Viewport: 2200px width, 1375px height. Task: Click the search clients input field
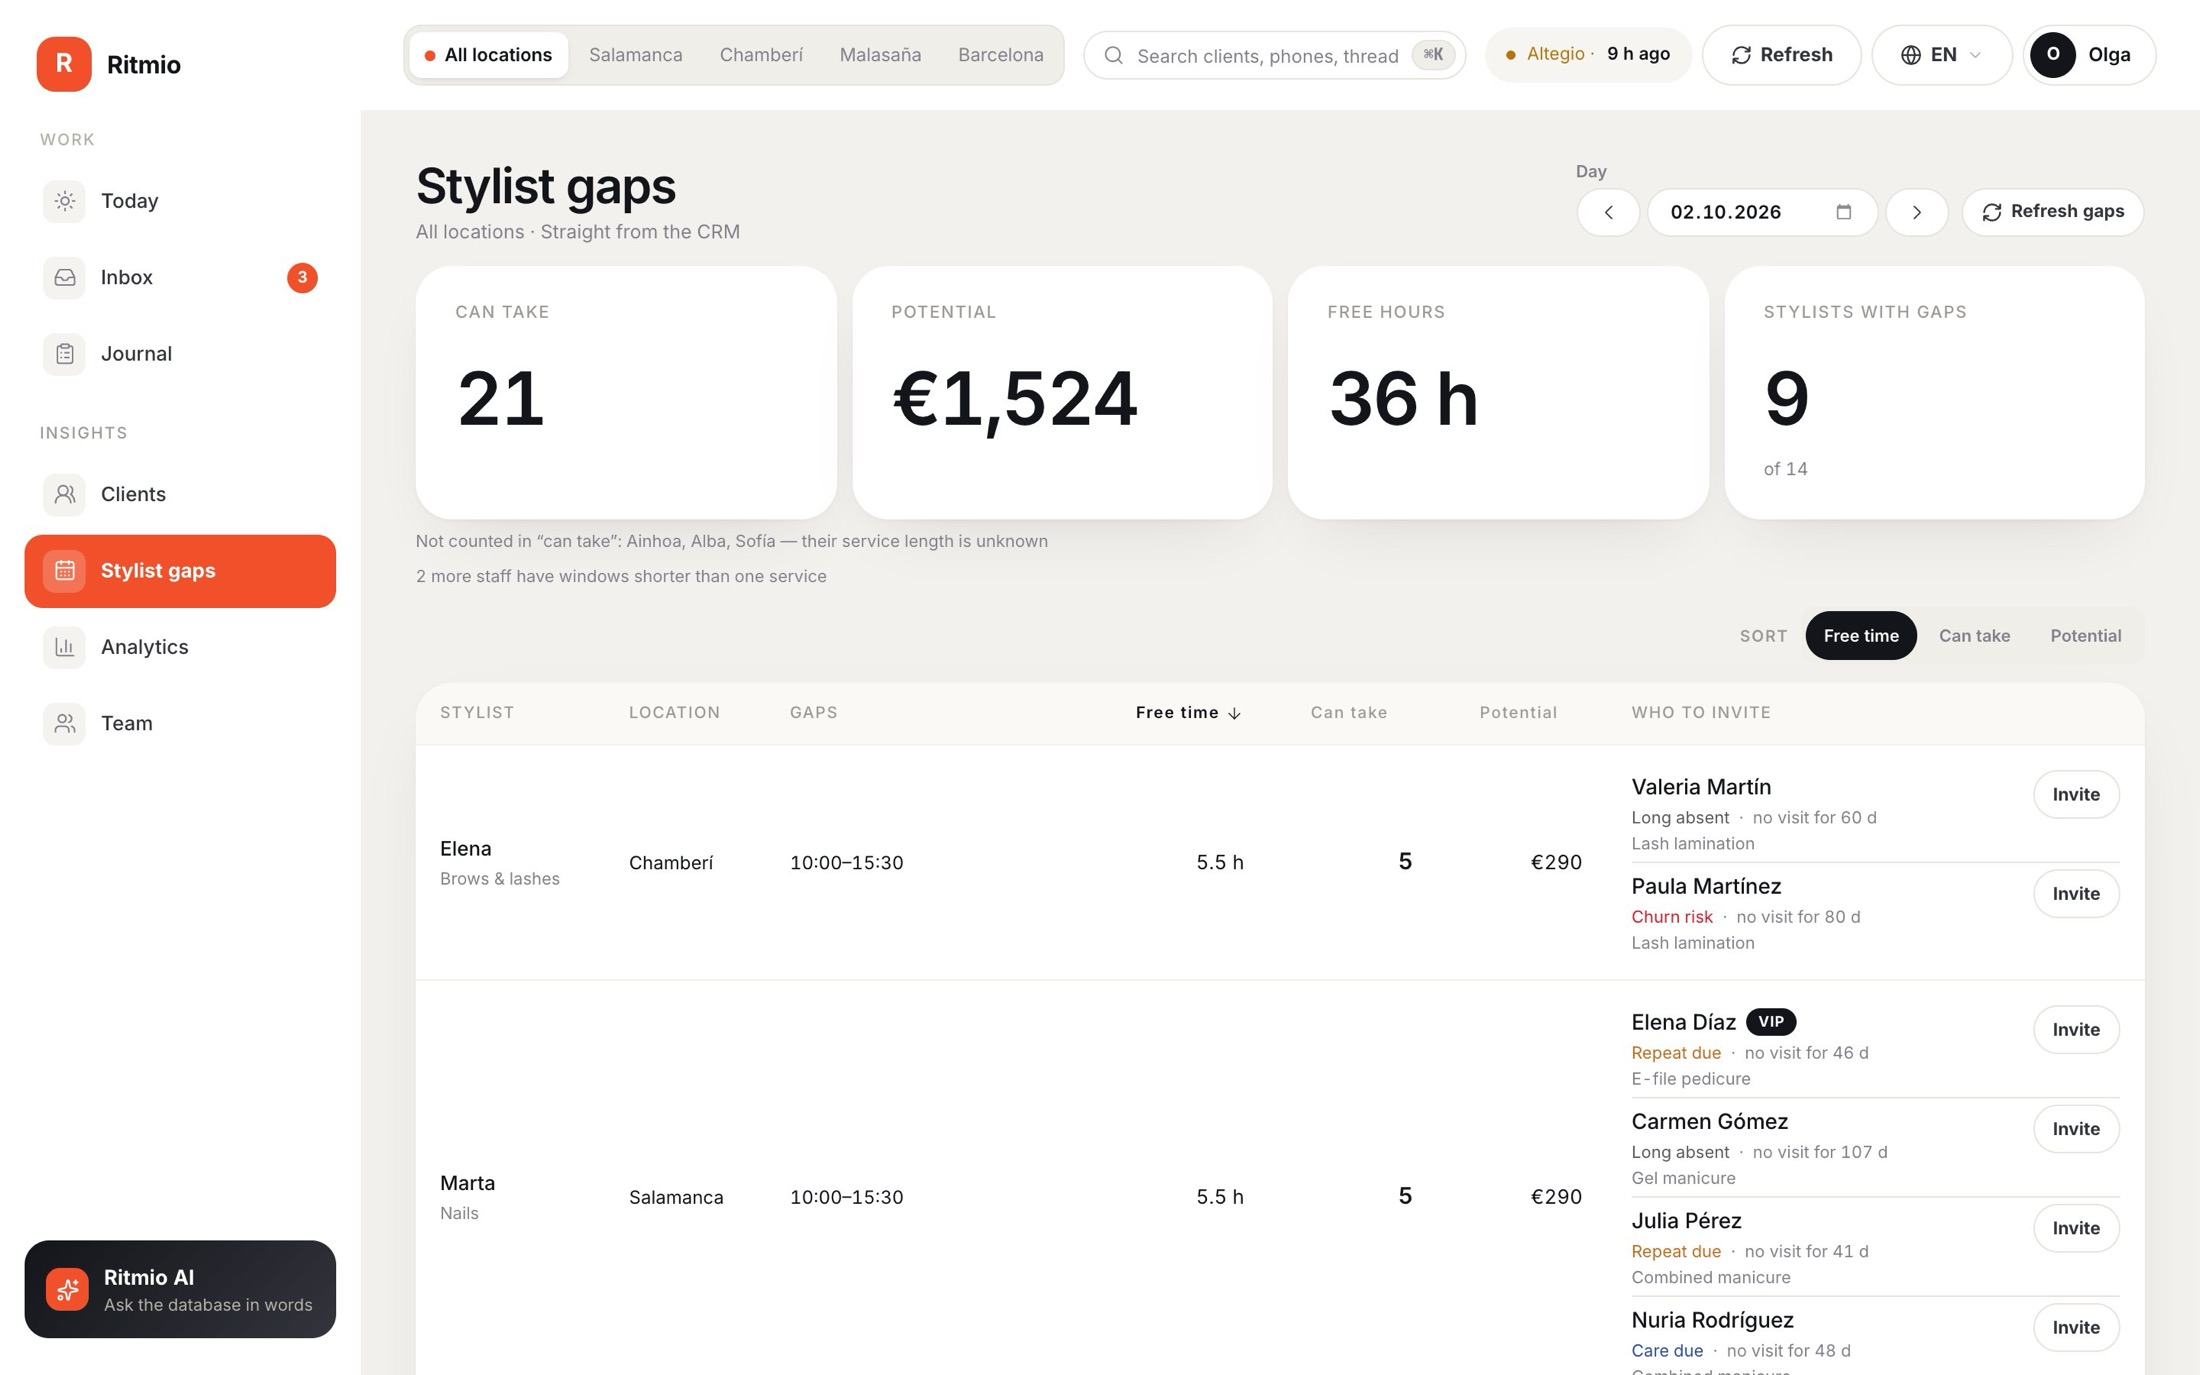pos(1274,55)
